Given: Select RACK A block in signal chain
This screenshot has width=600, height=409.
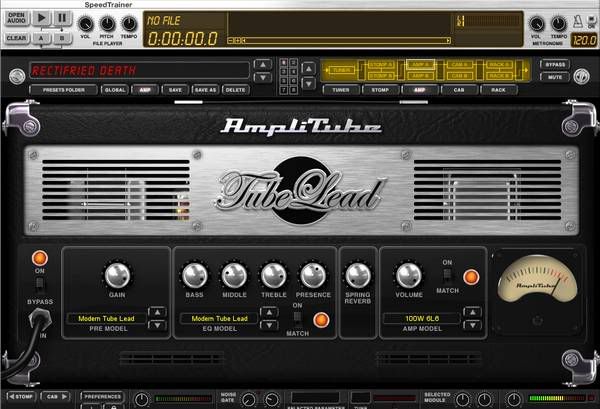Looking at the screenshot, I should [498, 65].
